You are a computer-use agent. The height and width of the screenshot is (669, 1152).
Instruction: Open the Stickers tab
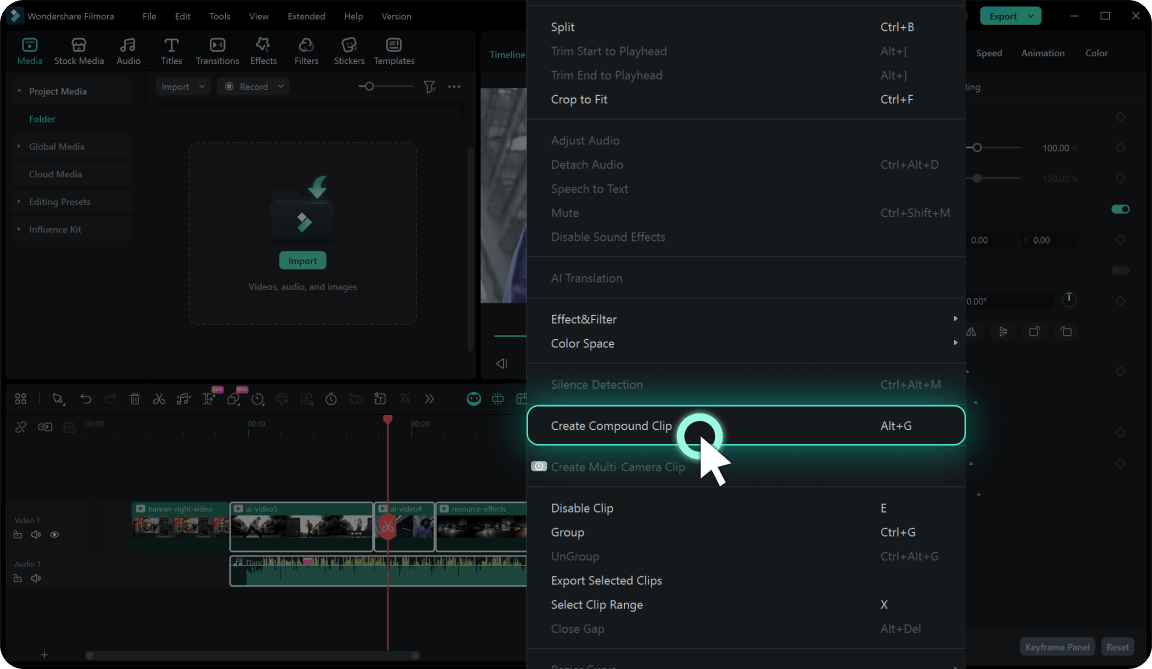349,51
